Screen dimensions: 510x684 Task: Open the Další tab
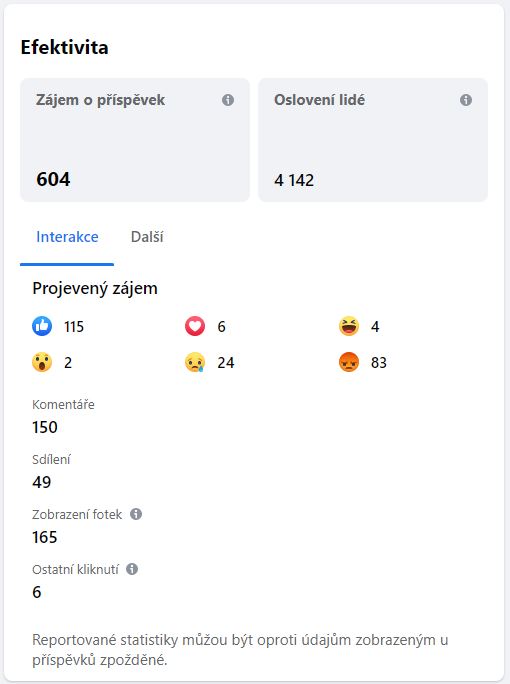coord(147,237)
